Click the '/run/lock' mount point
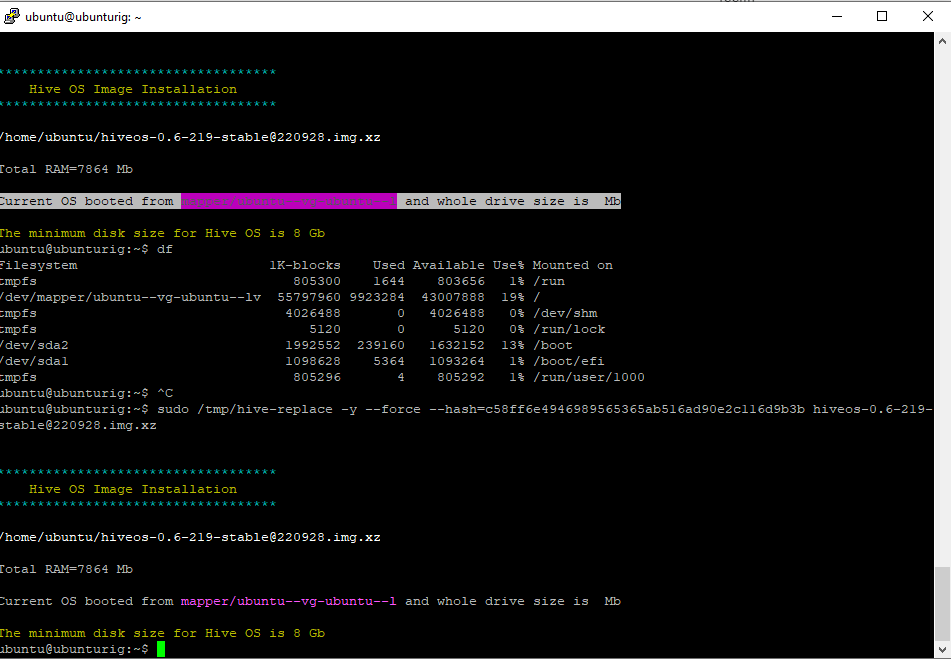The image size is (951, 659). (569, 329)
